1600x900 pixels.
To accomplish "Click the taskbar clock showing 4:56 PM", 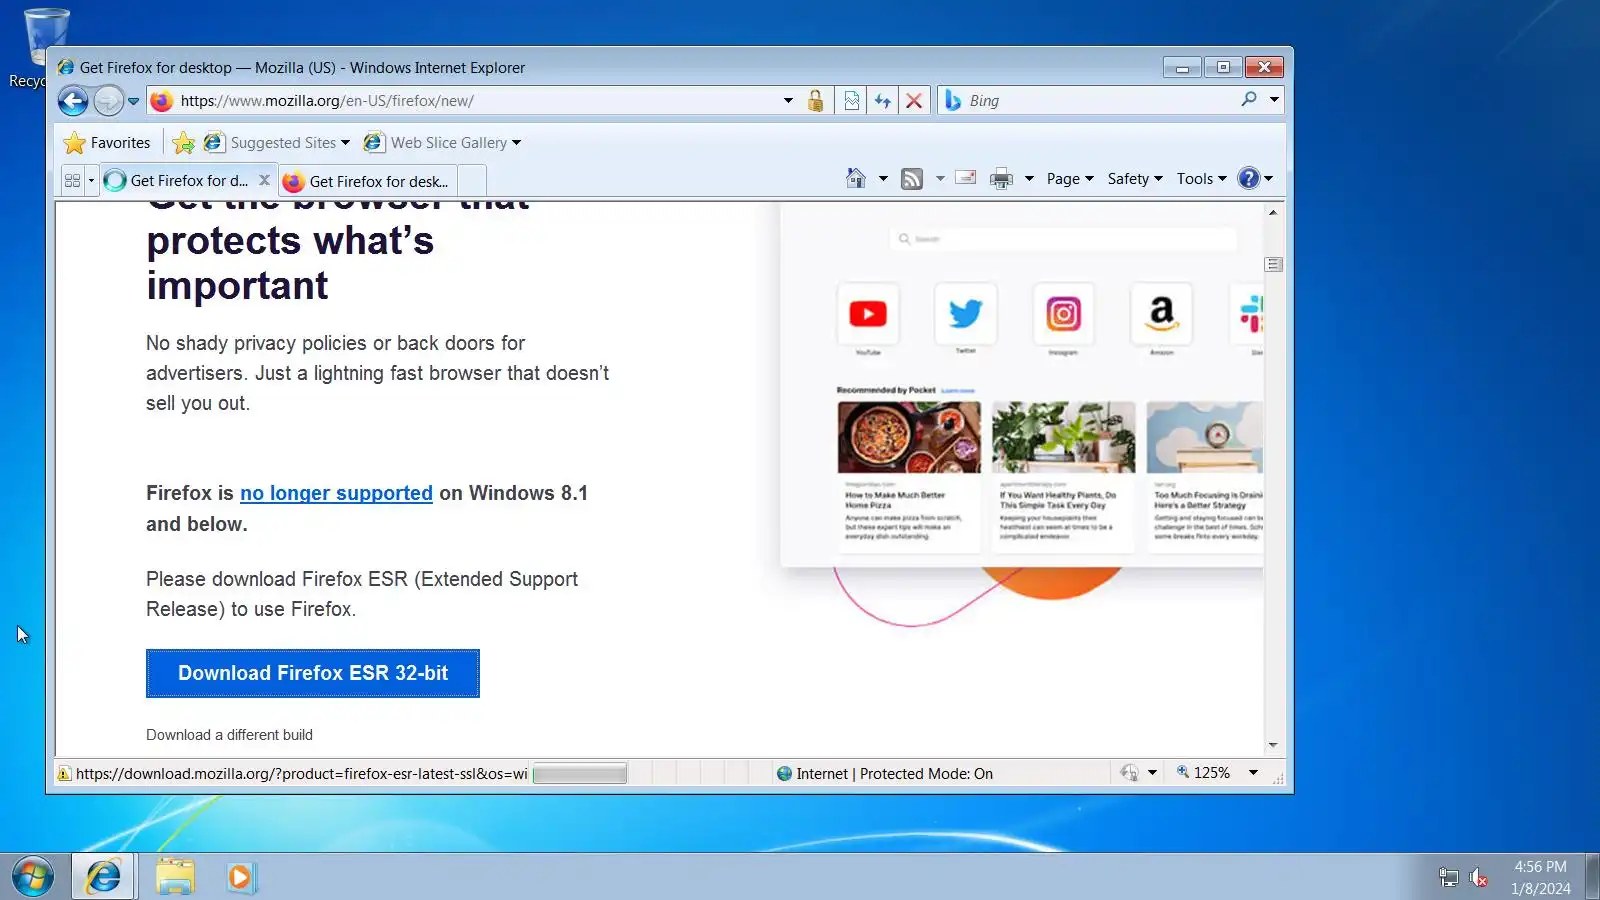I will tap(1540, 877).
